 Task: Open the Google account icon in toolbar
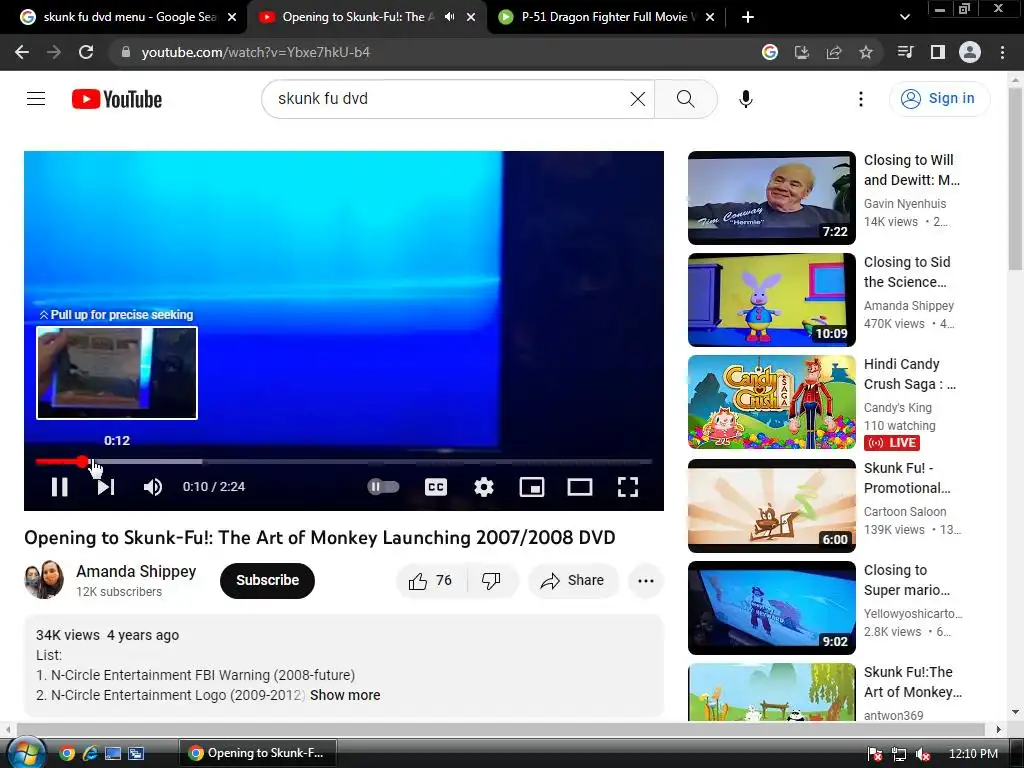pyautogui.click(x=770, y=52)
